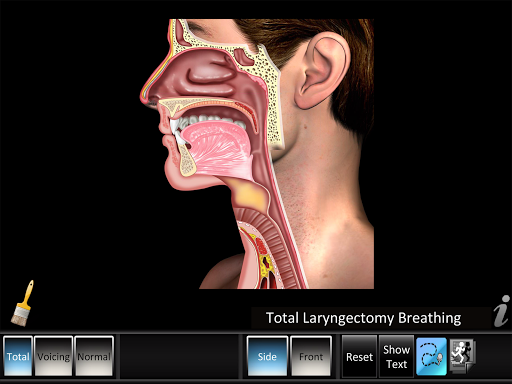Select the Side view
The image size is (512, 384).
[267, 356]
